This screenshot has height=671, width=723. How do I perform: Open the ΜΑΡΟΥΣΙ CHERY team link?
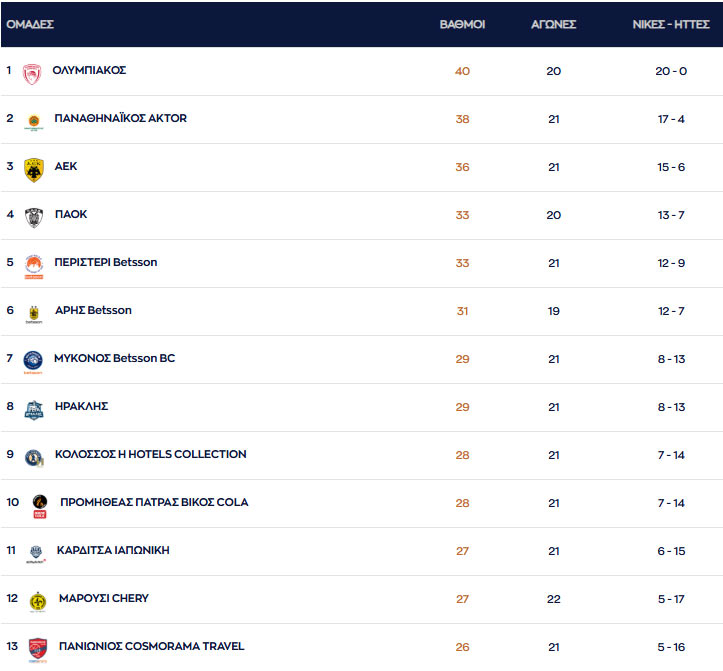(x=104, y=599)
